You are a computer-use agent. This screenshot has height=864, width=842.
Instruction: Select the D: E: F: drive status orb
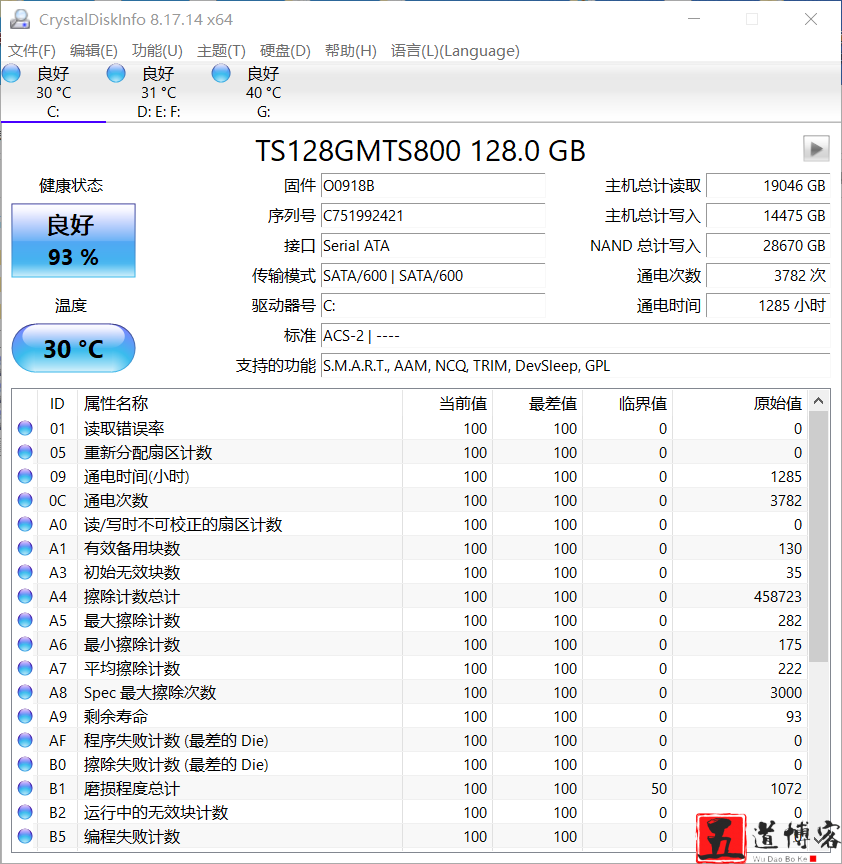[x=116, y=73]
